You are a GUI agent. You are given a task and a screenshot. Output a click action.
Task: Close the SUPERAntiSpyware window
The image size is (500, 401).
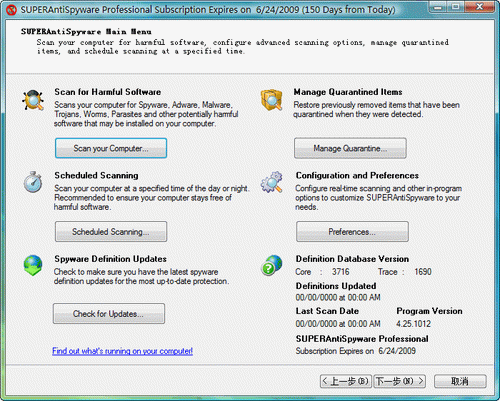coord(480,7)
